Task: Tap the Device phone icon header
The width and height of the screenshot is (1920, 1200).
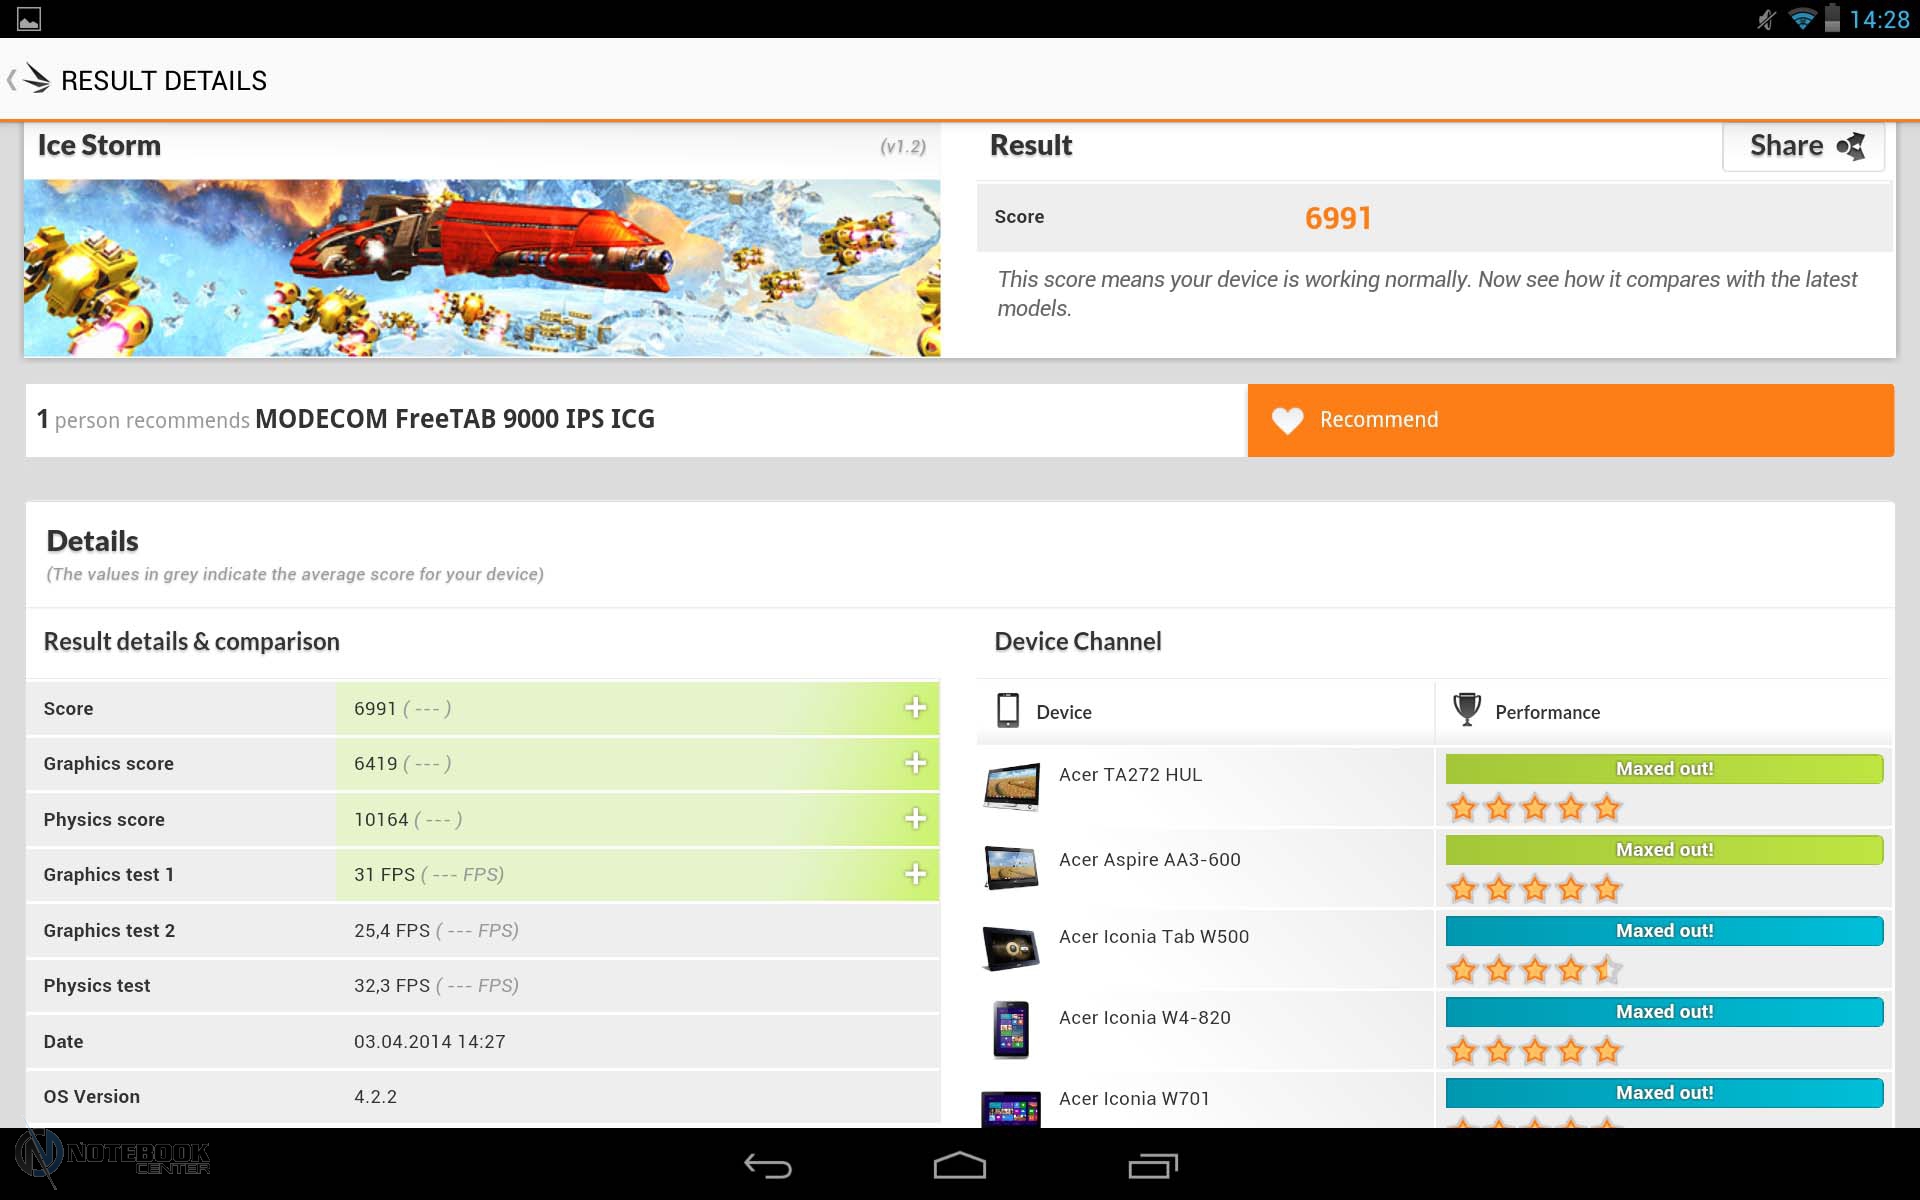Action: click(x=1008, y=710)
